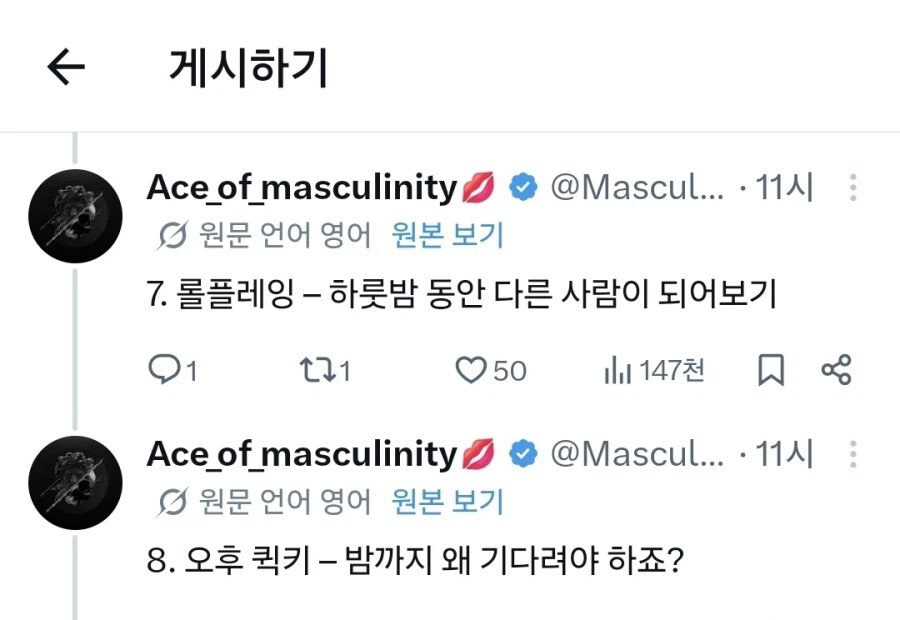Open more options on second post
The width and height of the screenshot is (900, 620).
(x=853, y=454)
